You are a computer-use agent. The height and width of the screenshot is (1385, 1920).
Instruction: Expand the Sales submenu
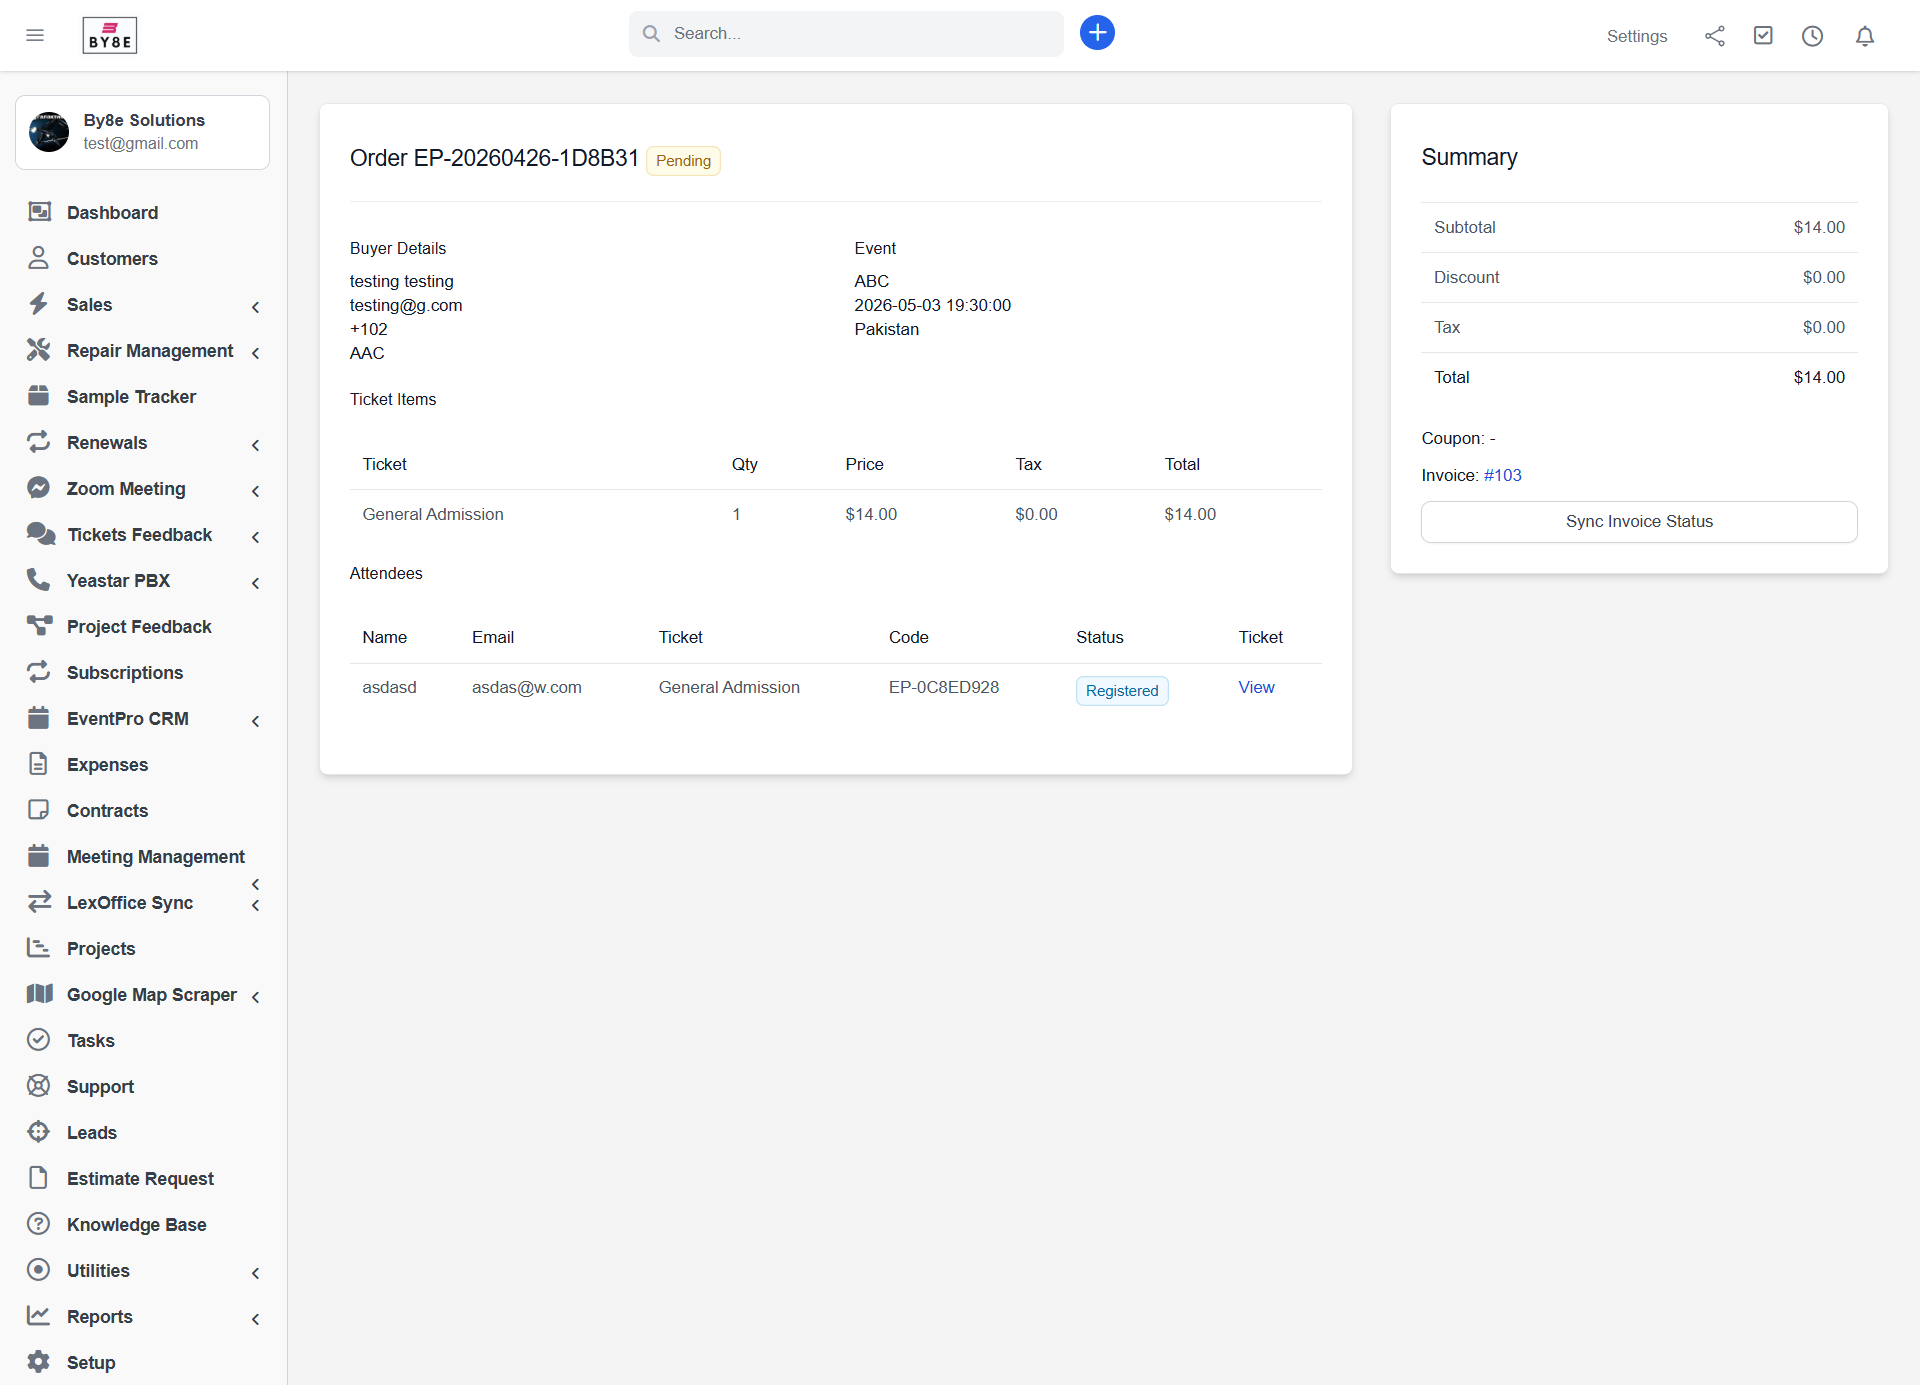coord(255,307)
